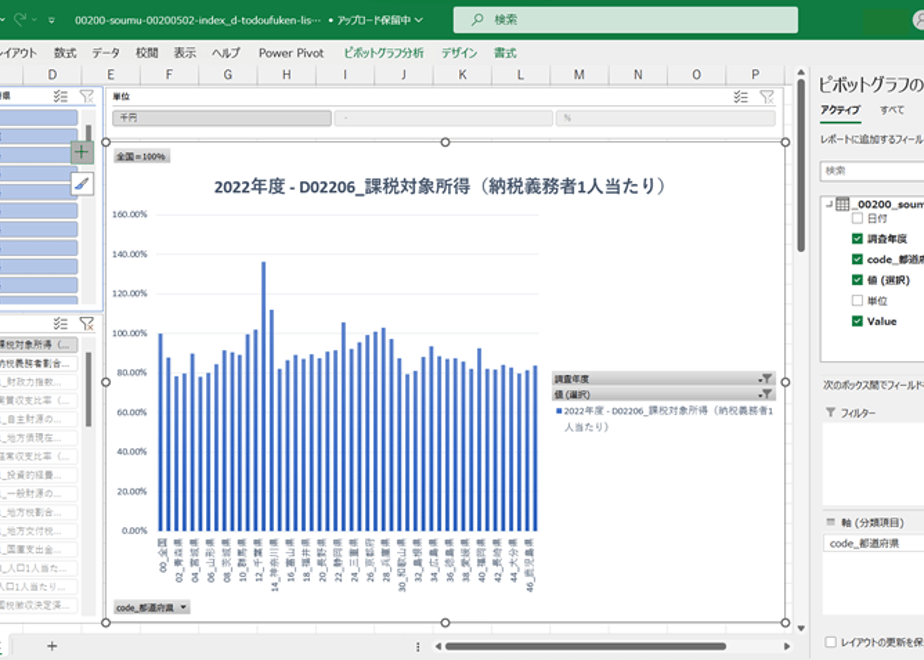Click the worksheet vertical scrollbar thumb
The width and height of the screenshot is (924, 660).
pos(801,166)
